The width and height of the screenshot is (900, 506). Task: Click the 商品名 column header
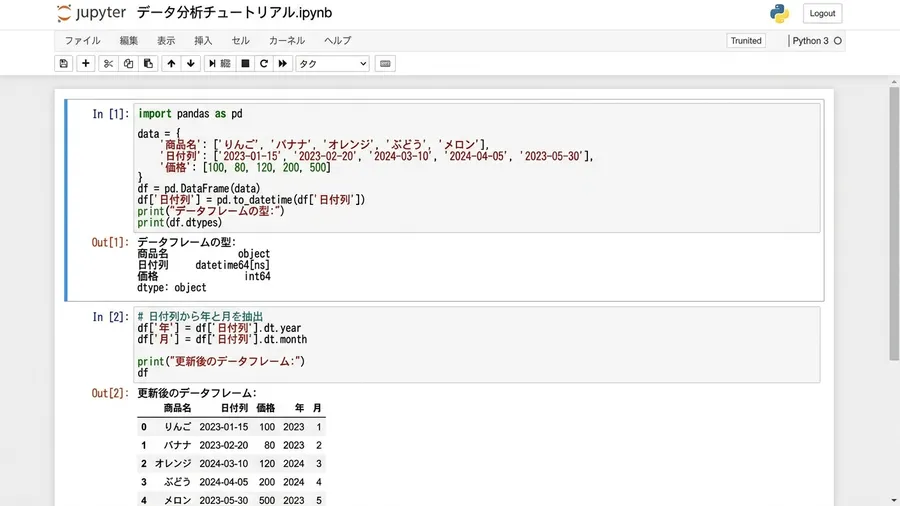point(177,408)
